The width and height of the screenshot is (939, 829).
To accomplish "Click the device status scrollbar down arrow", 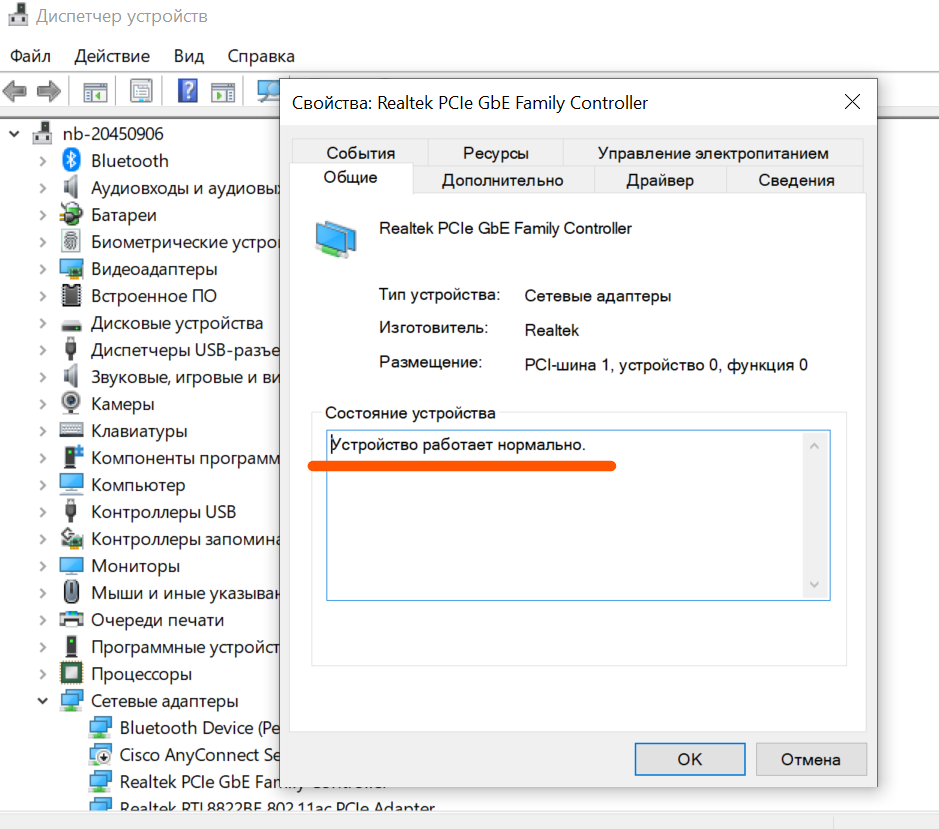I will (x=814, y=584).
